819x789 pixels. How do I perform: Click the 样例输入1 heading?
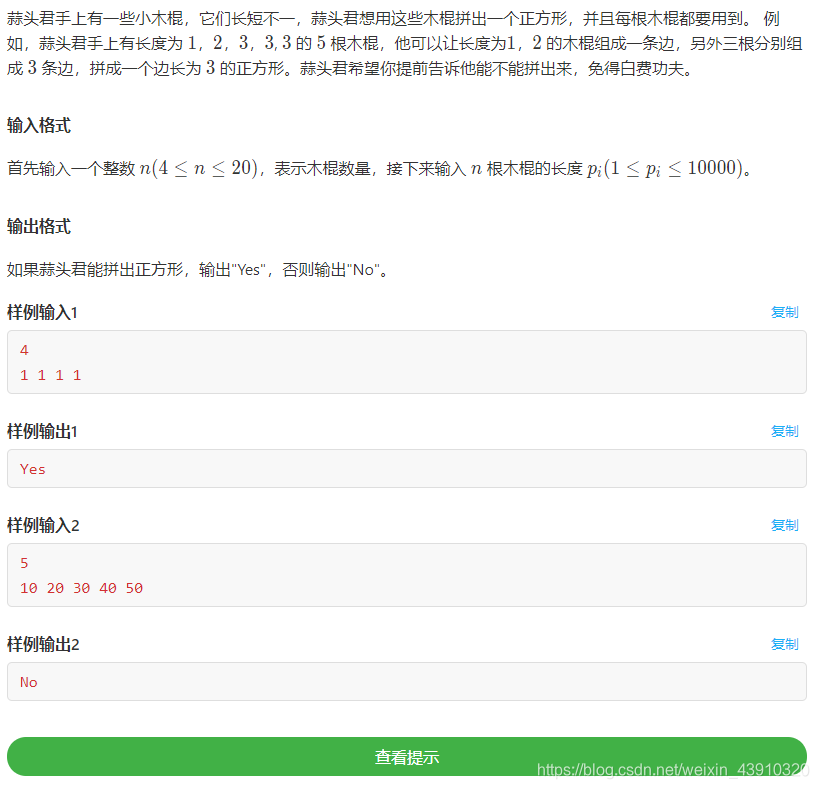42,312
